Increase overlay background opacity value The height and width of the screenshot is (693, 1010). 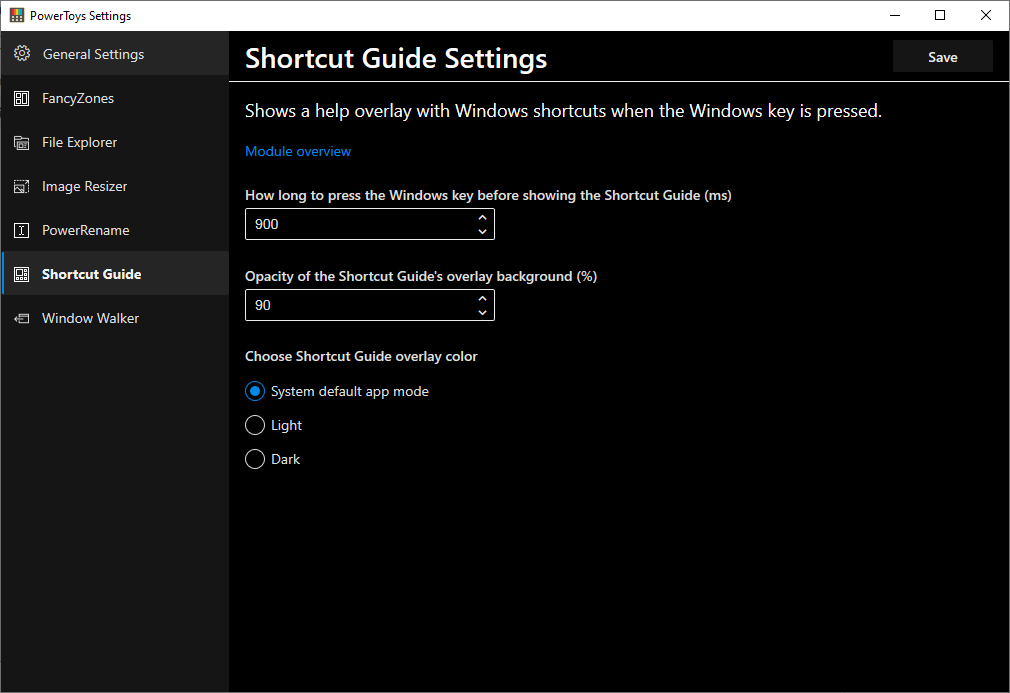coord(482,298)
